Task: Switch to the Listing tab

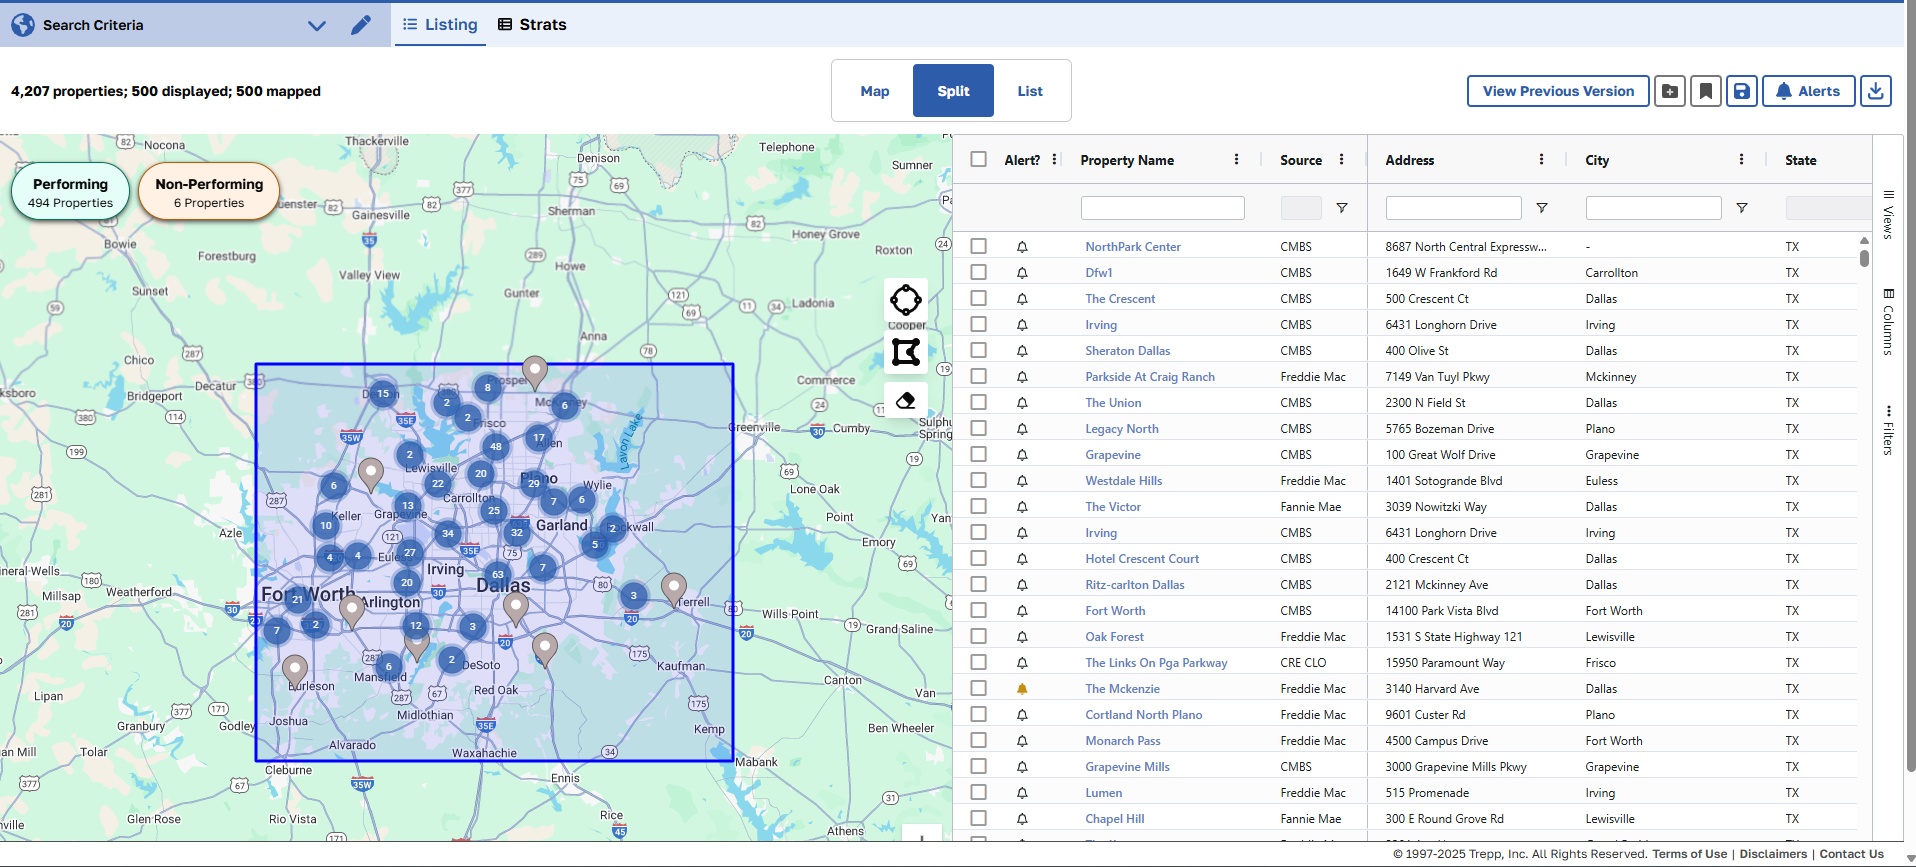Action: pyautogui.click(x=440, y=24)
